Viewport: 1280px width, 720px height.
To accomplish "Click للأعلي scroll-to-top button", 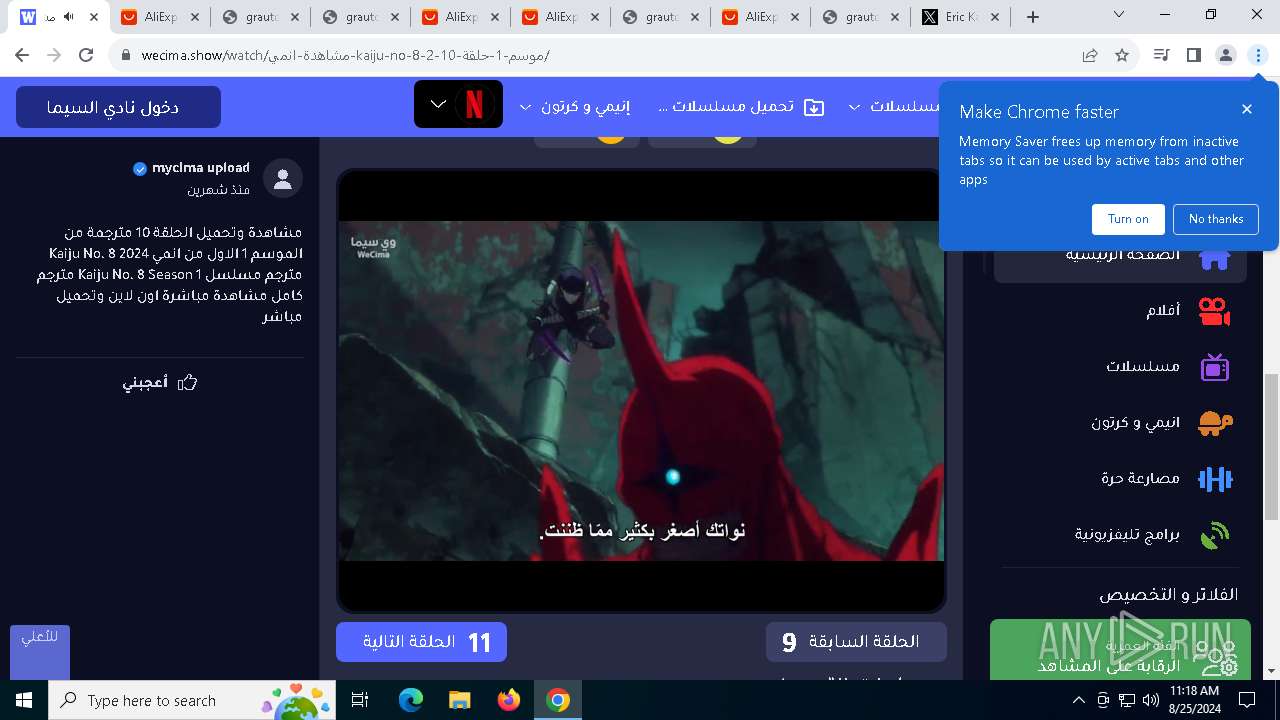I will pos(40,652).
